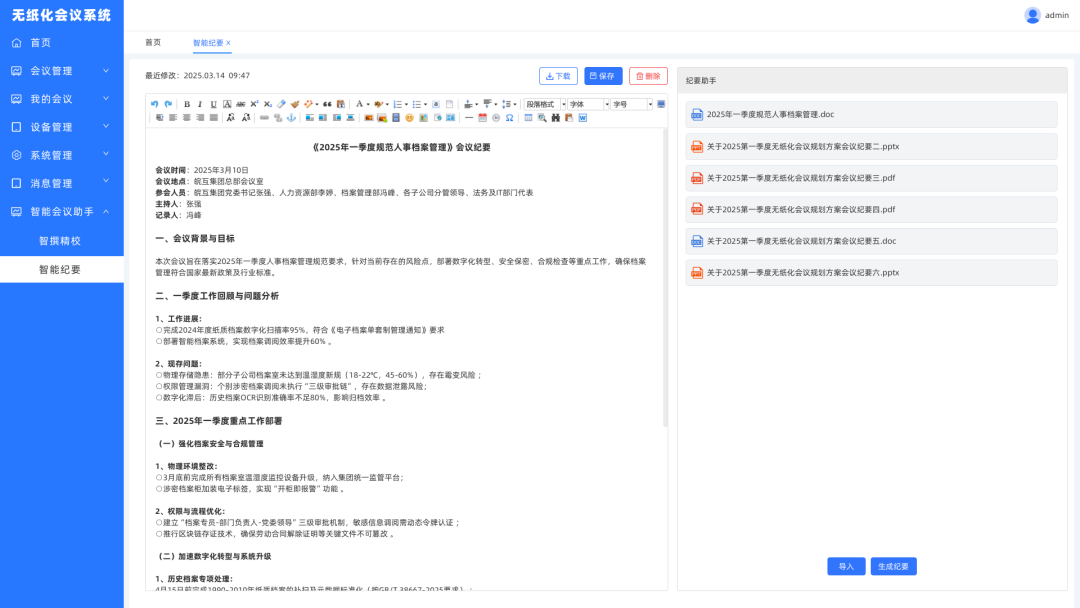This screenshot has height=608, width=1080.
Task: Open the 字体 font family dropdown
Action: pyautogui.click(x=588, y=104)
